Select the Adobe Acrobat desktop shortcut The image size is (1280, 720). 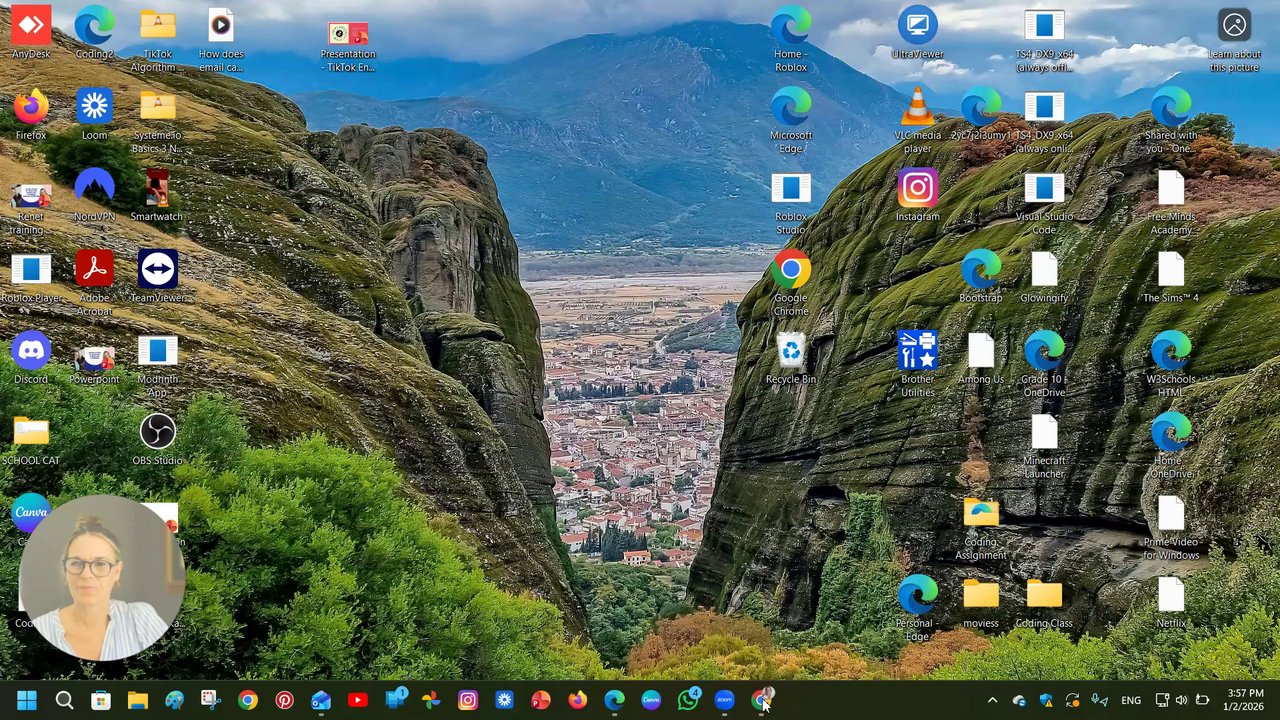pos(94,284)
